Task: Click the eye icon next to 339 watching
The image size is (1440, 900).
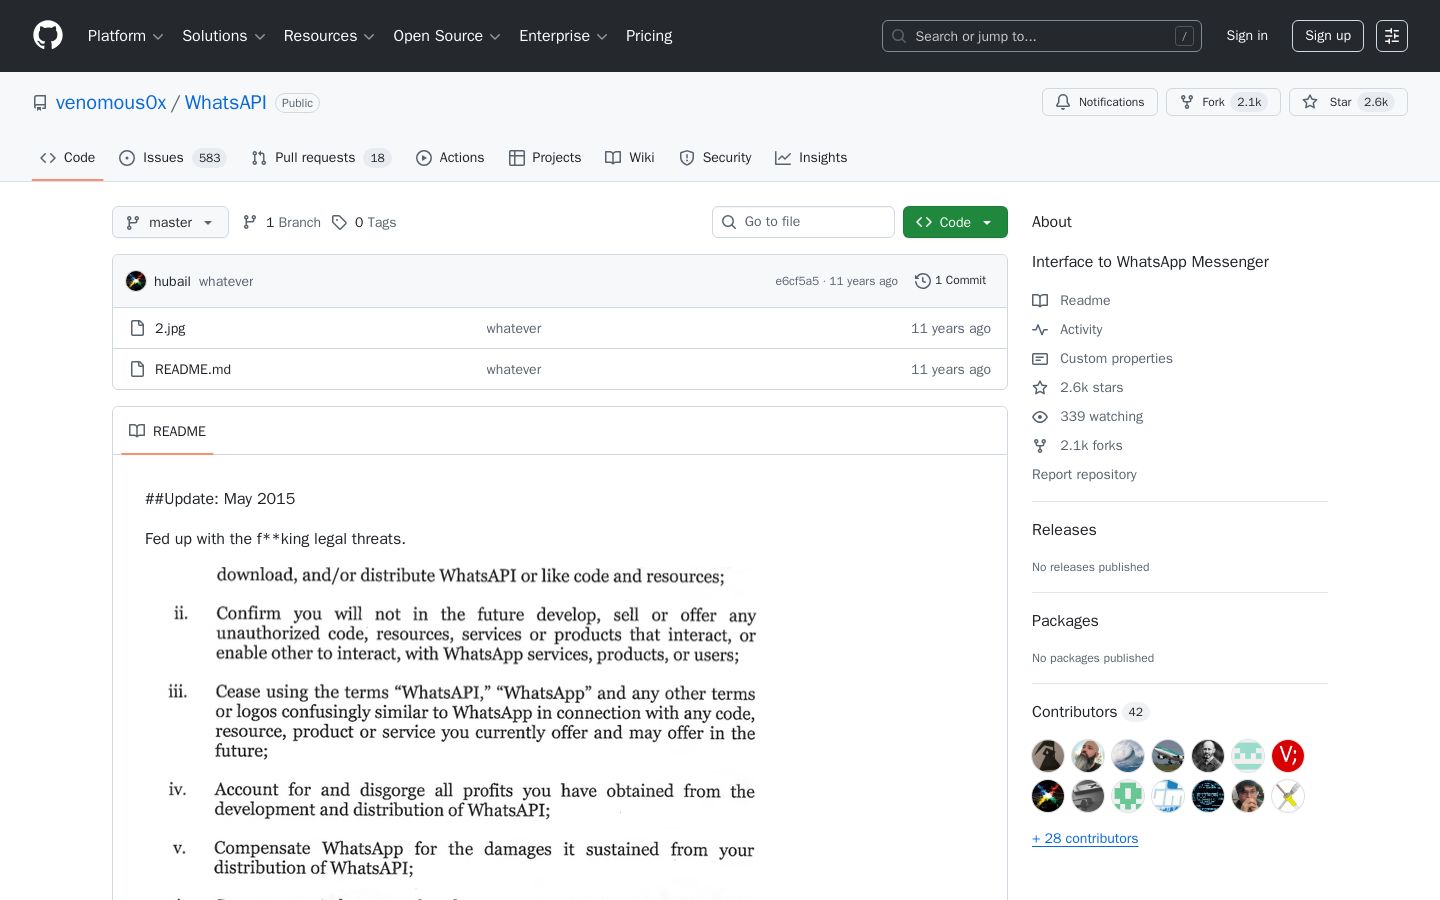Action: pos(1040,417)
